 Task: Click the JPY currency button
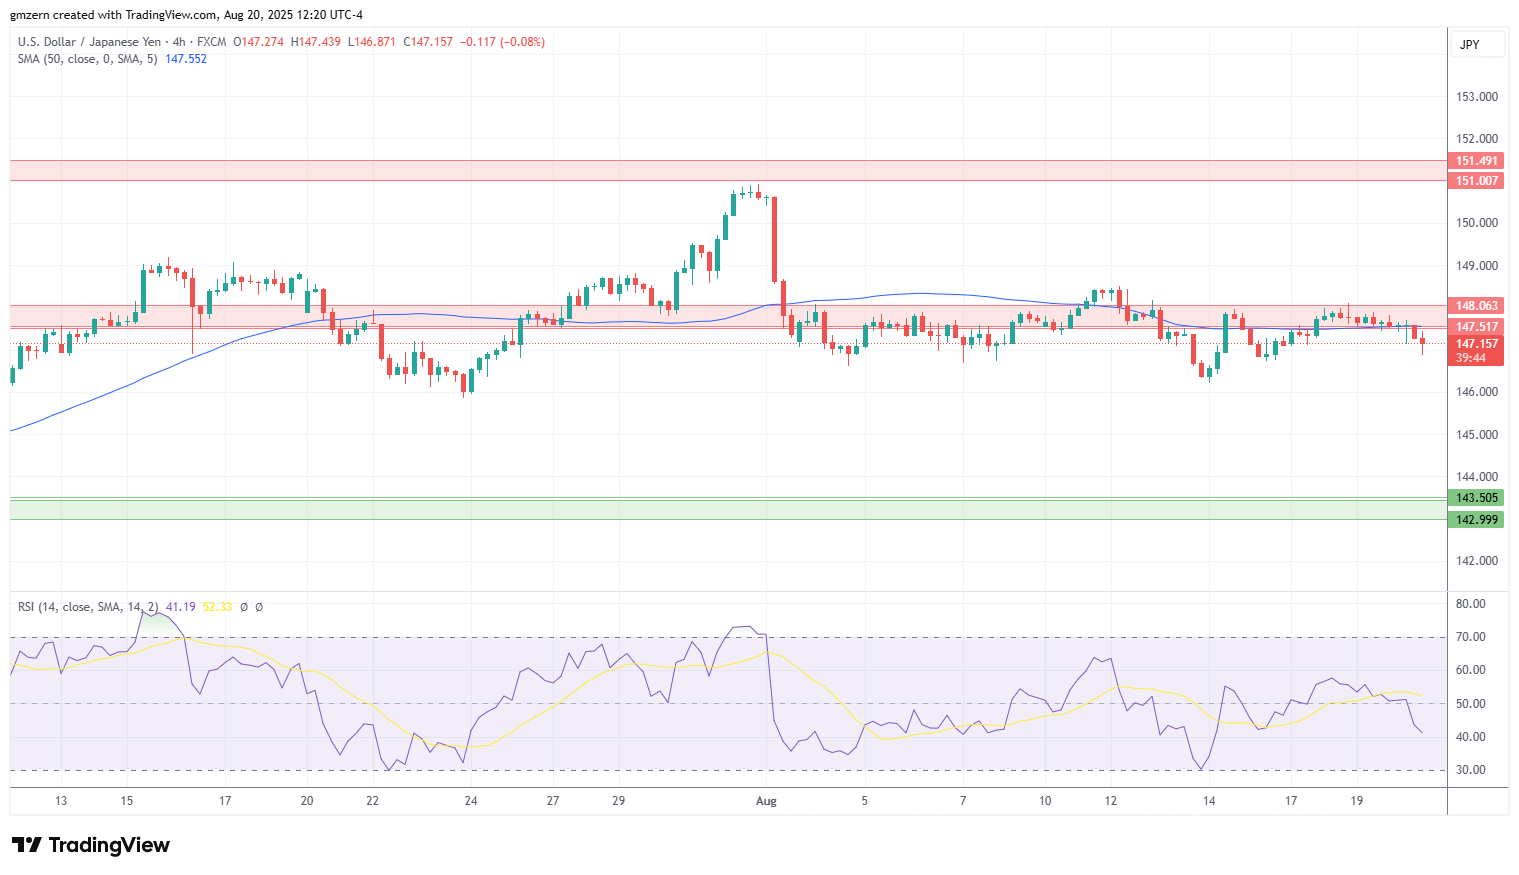coord(1476,44)
